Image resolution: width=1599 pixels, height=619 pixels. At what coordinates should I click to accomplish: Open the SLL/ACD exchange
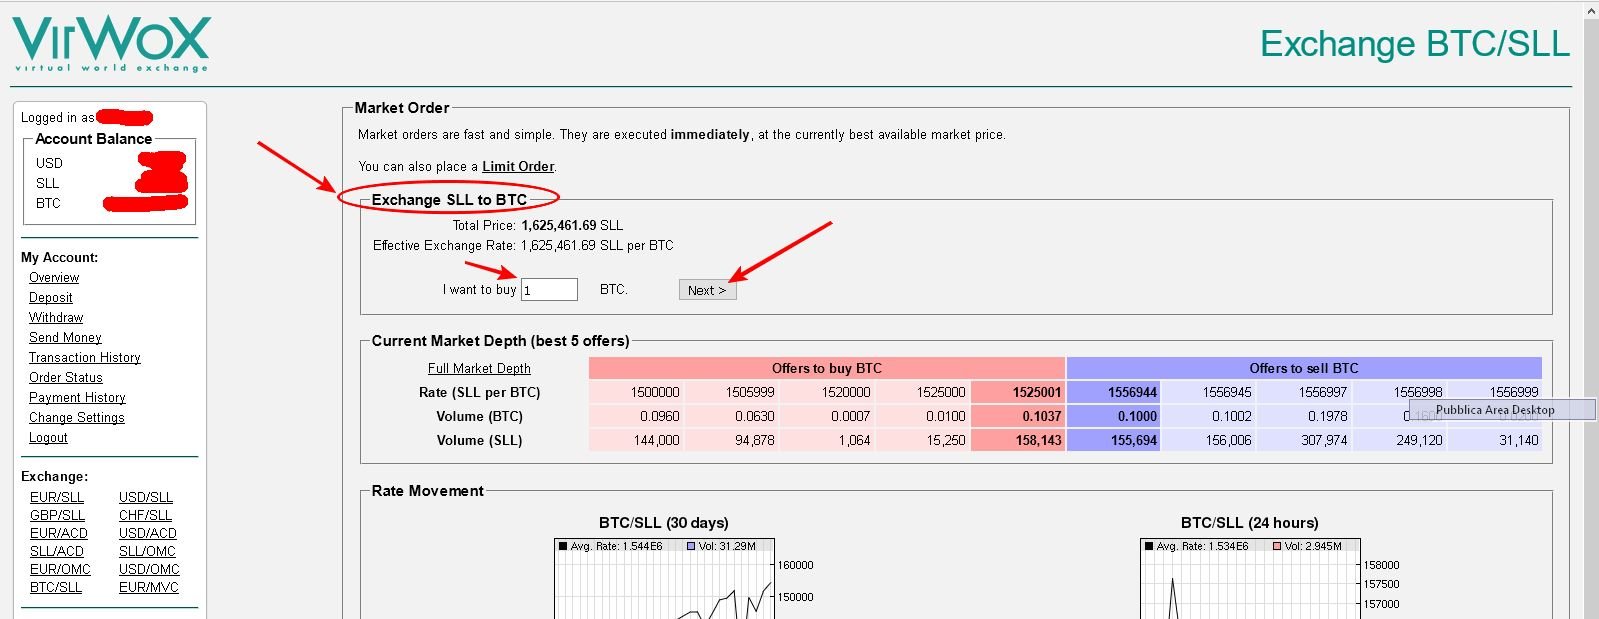[57, 551]
